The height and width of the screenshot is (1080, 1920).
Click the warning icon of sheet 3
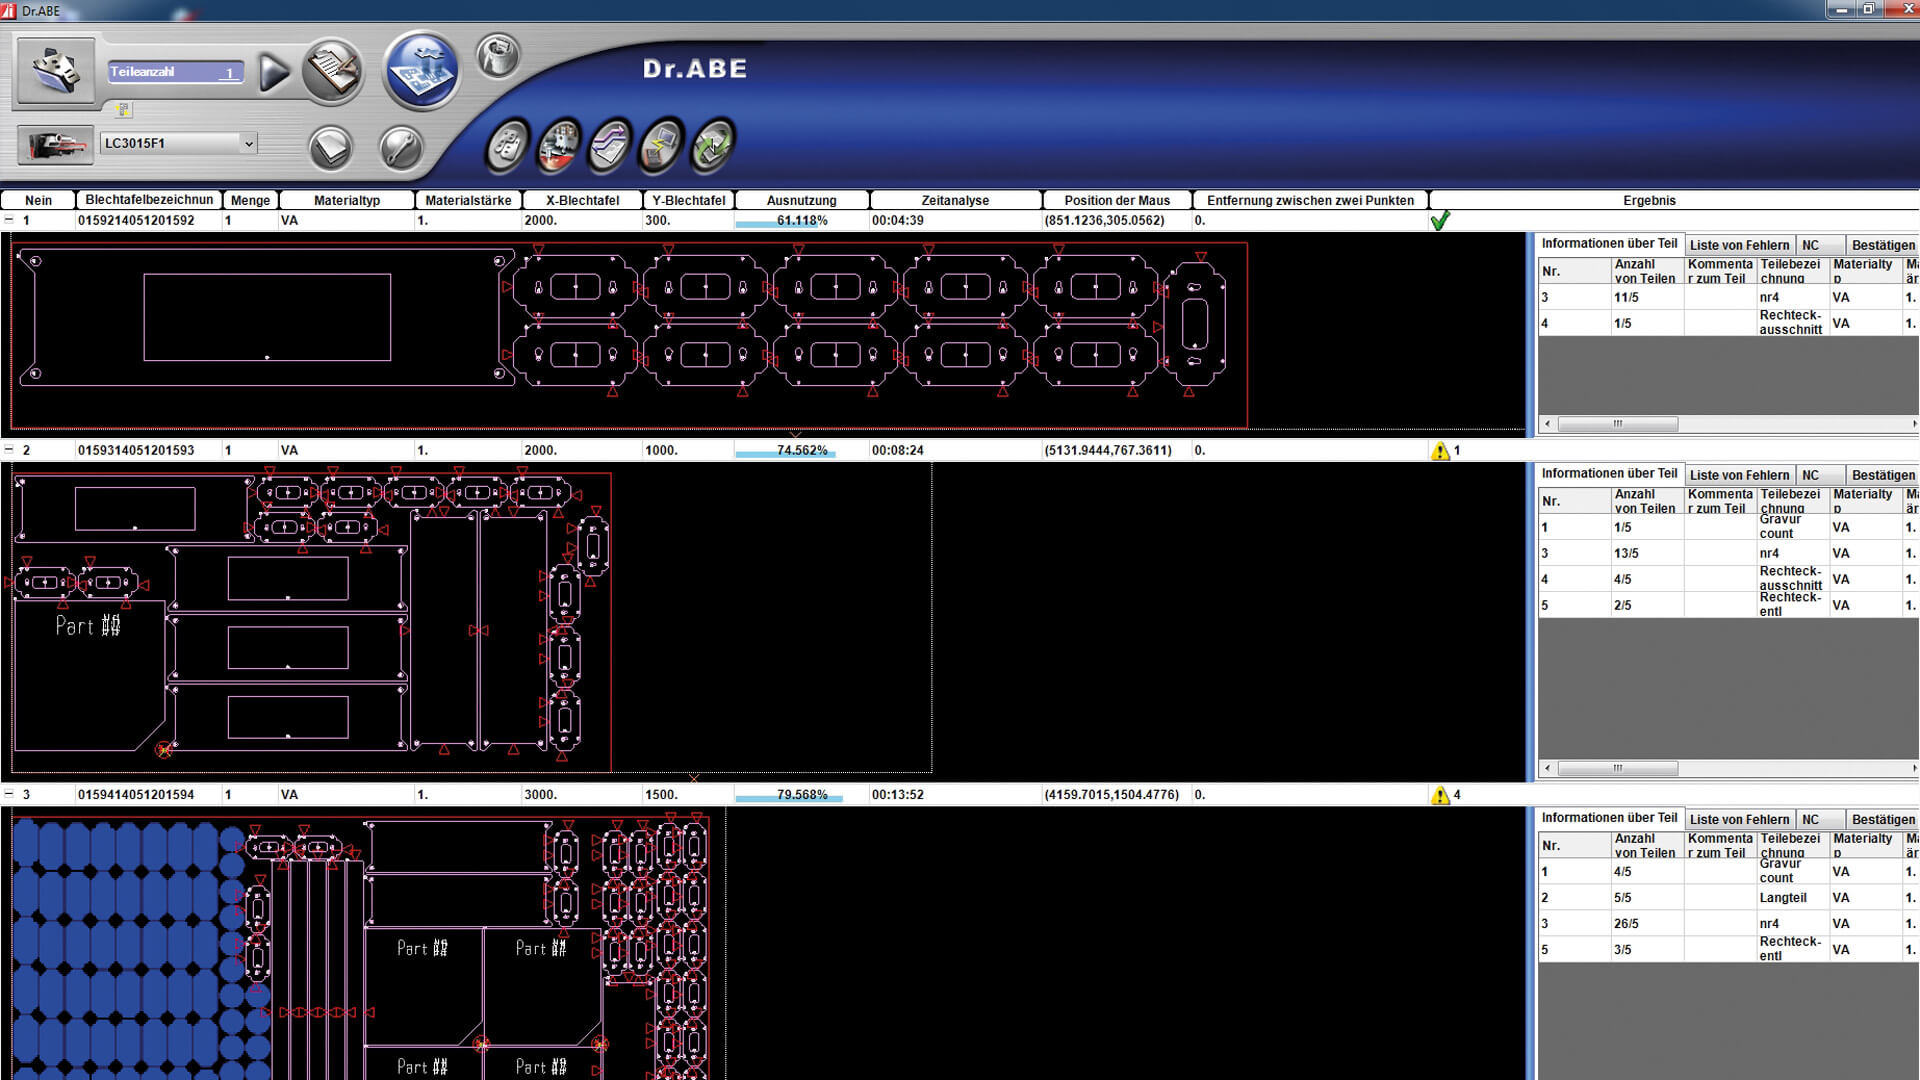pyautogui.click(x=1440, y=795)
